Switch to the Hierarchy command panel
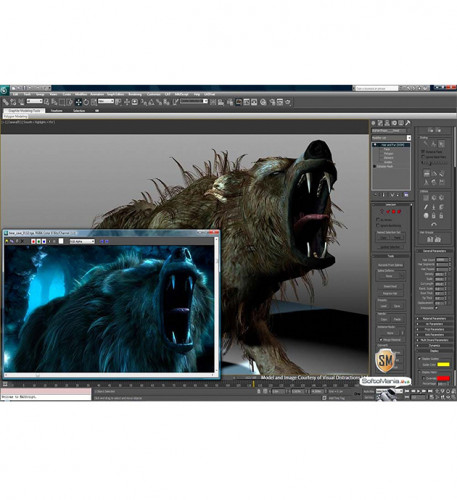 (x=387, y=123)
